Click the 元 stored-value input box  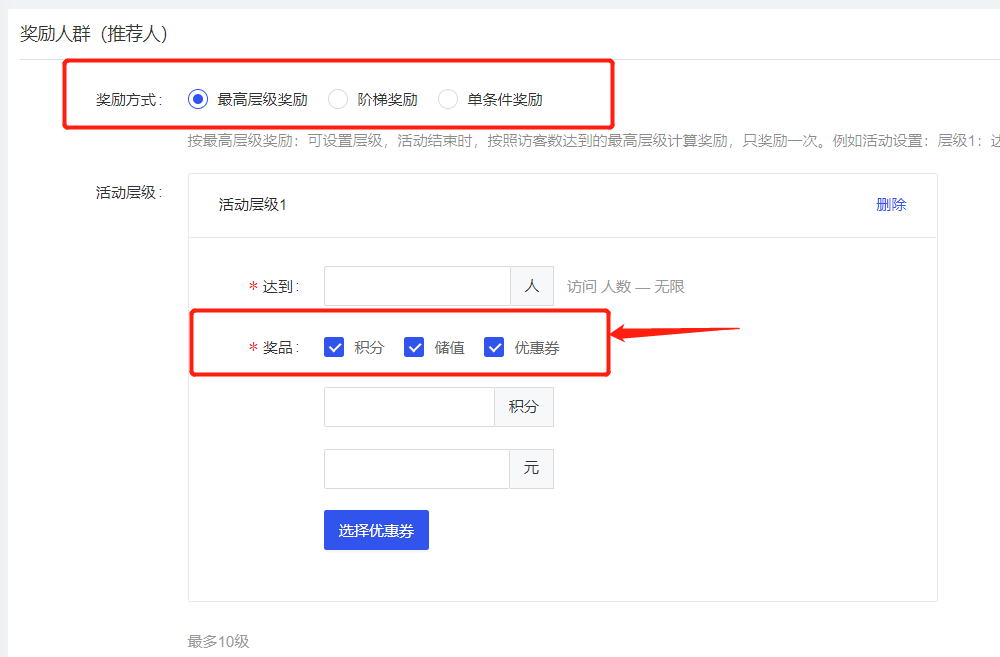pyautogui.click(x=417, y=469)
